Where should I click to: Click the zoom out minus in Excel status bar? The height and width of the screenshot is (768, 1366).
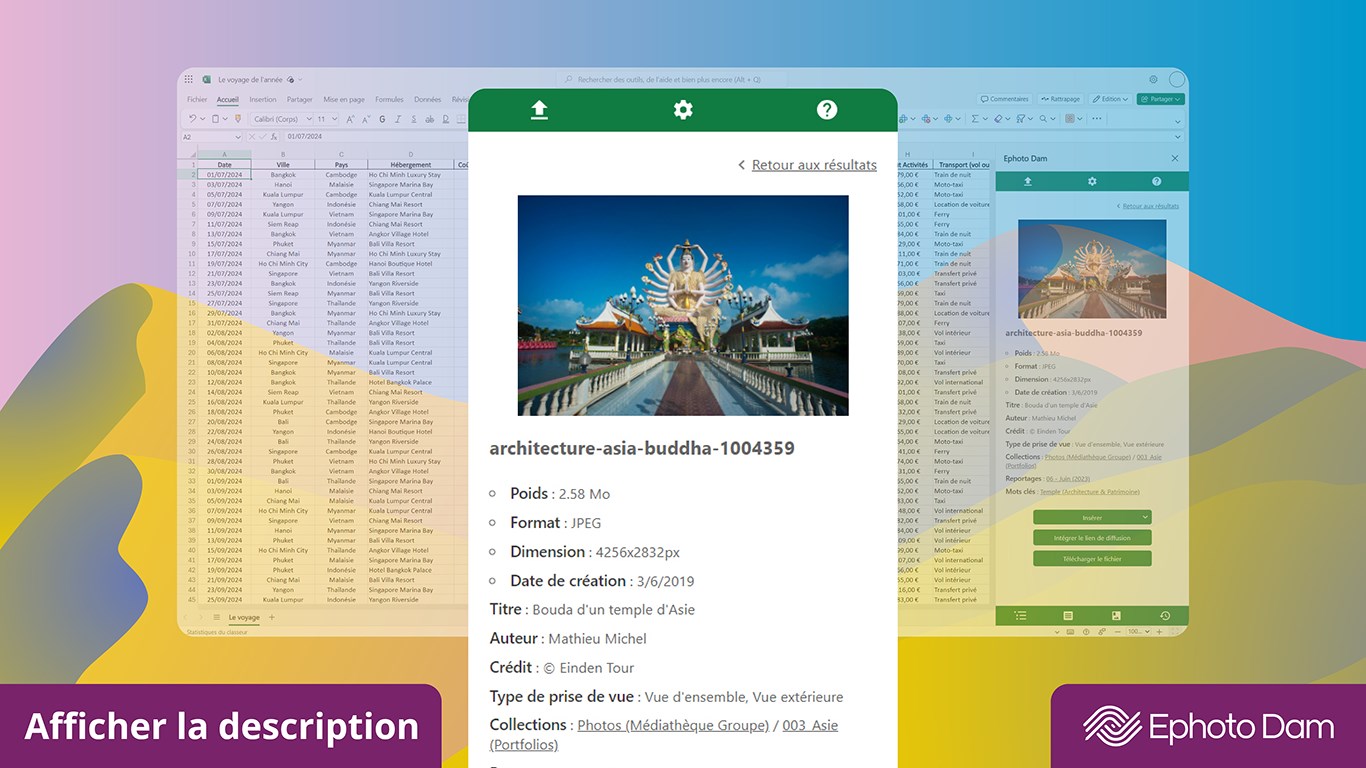coord(1118,631)
